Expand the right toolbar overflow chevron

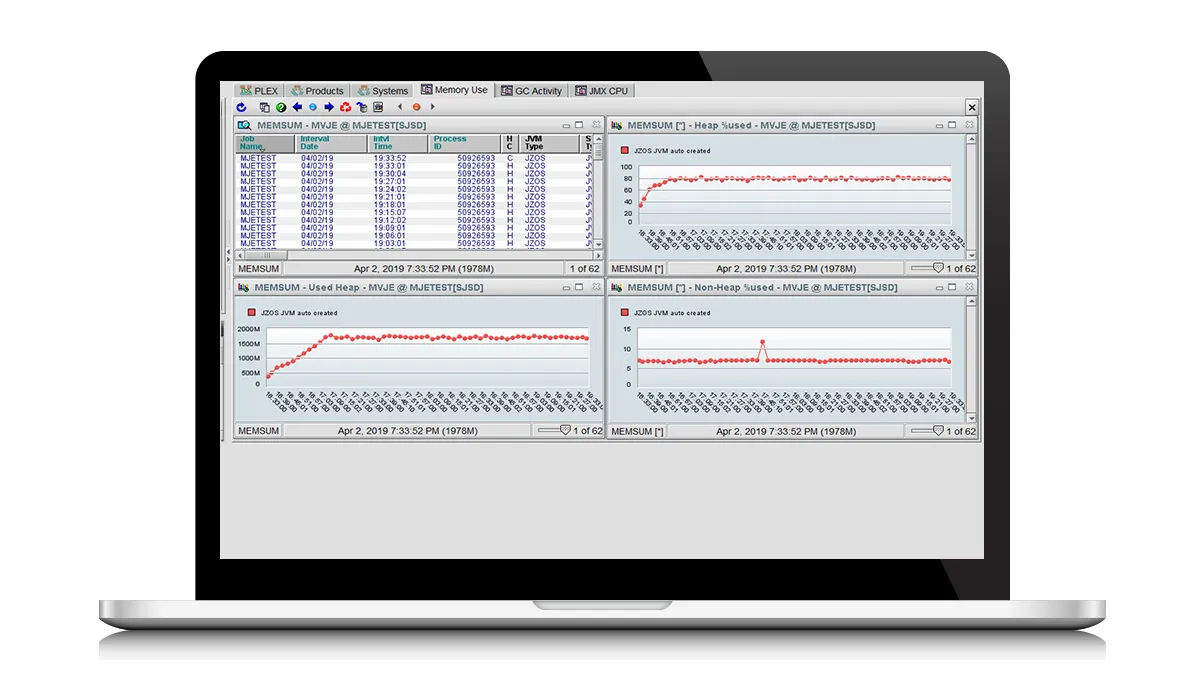pos(432,107)
